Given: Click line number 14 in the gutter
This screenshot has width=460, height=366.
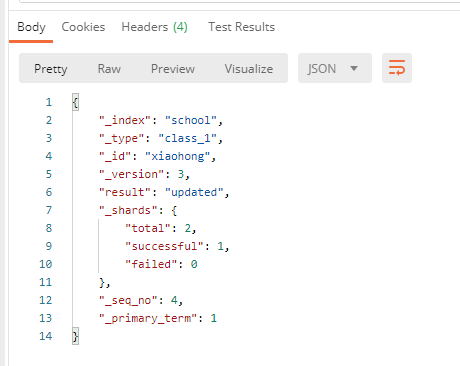Looking at the screenshot, I should pos(46,336).
